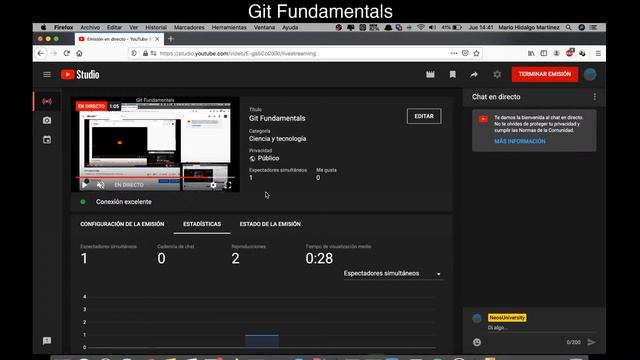Open emoji picker in chat
Image resolution: width=640 pixels, height=360 pixels.
point(477,342)
